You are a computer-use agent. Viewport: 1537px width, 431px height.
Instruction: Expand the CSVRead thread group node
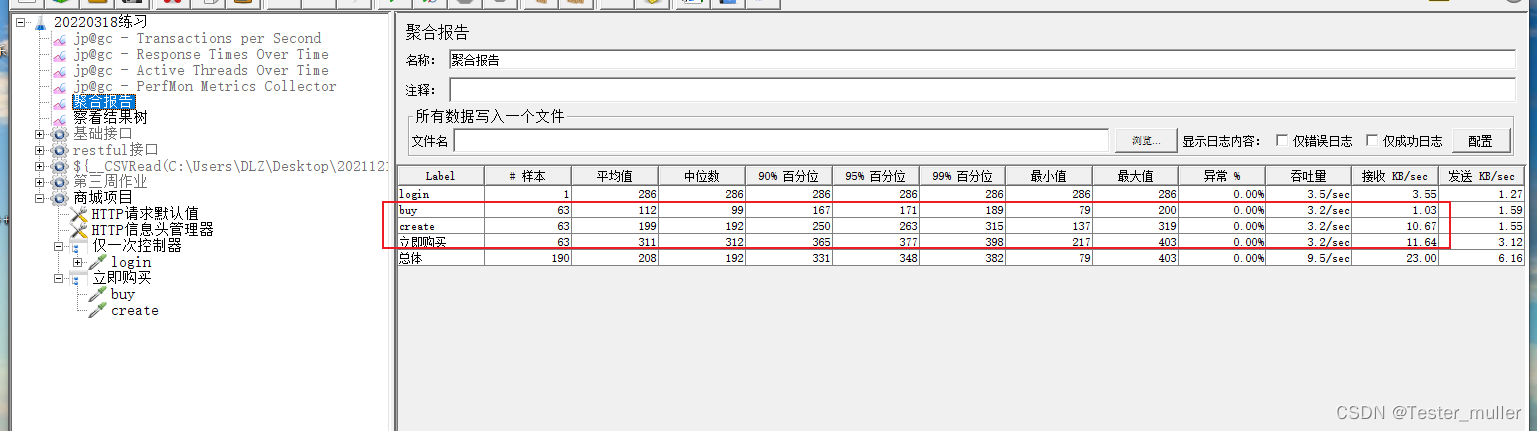tap(40, 166)
